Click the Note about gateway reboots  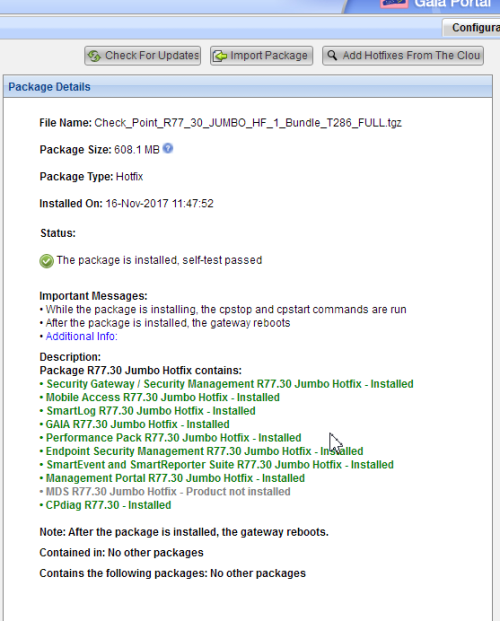[x=184, y=532]
